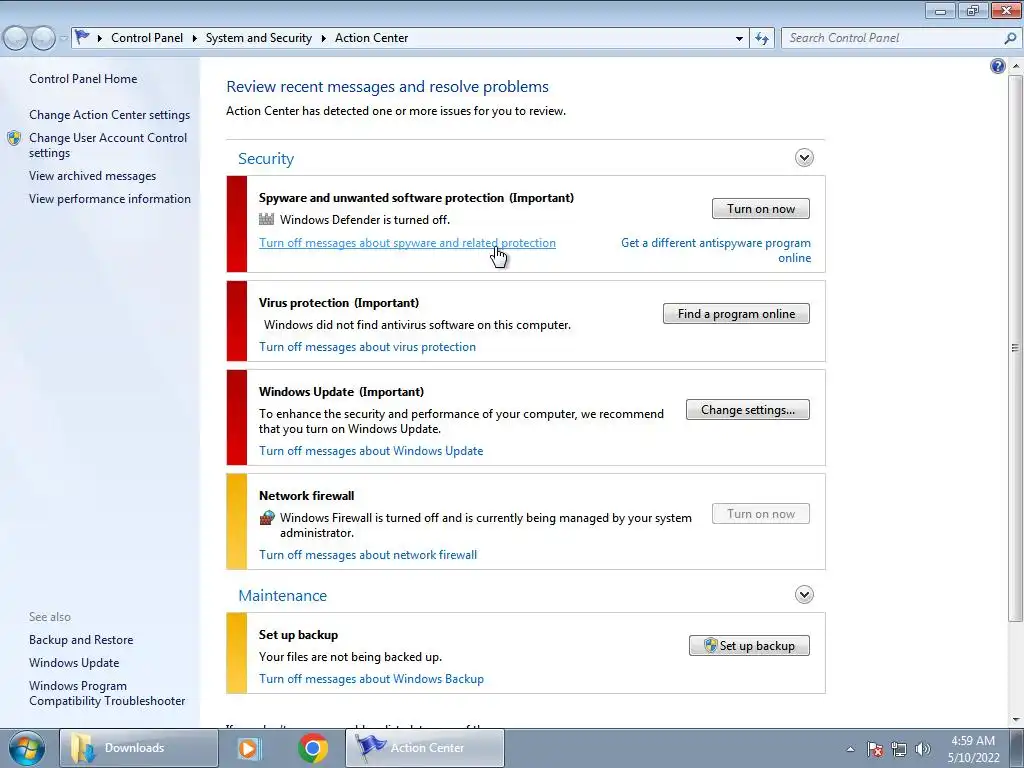
Task: Click Change settings for Windows Update
Action: (x=748, y=409)
